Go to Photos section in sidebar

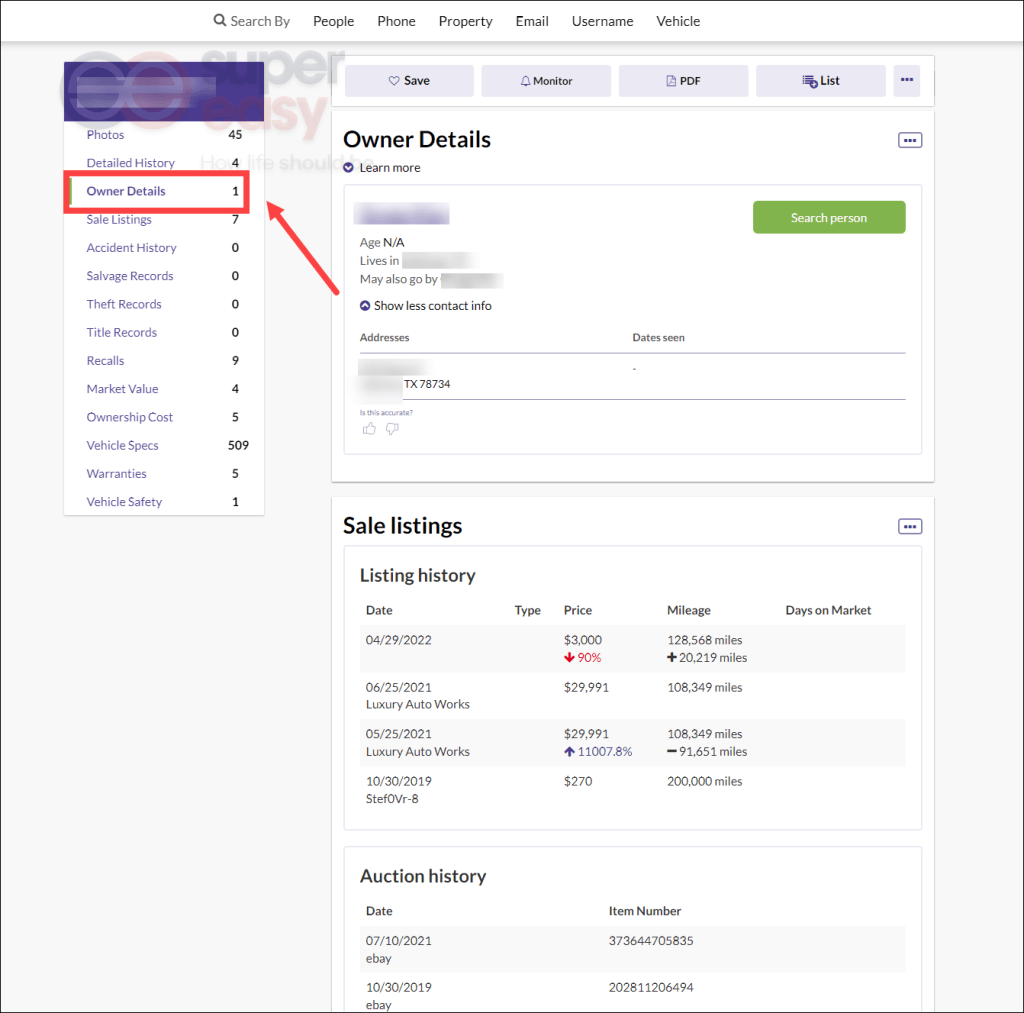pyautogui.click(x=105, y=135)
